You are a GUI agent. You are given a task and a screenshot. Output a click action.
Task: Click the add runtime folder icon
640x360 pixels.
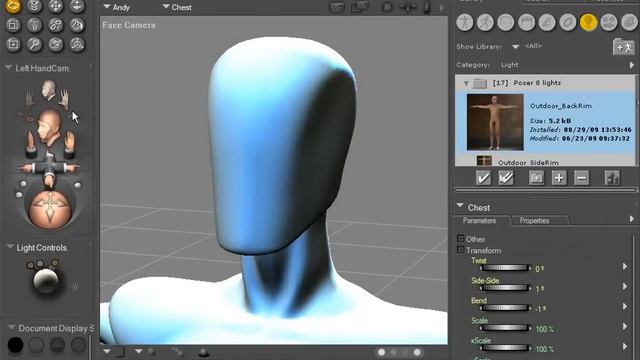click(623, 47)
